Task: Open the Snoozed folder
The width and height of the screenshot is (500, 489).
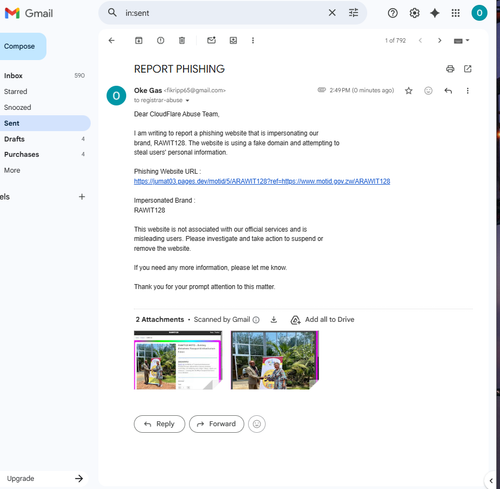Action: tap(44, 107)
